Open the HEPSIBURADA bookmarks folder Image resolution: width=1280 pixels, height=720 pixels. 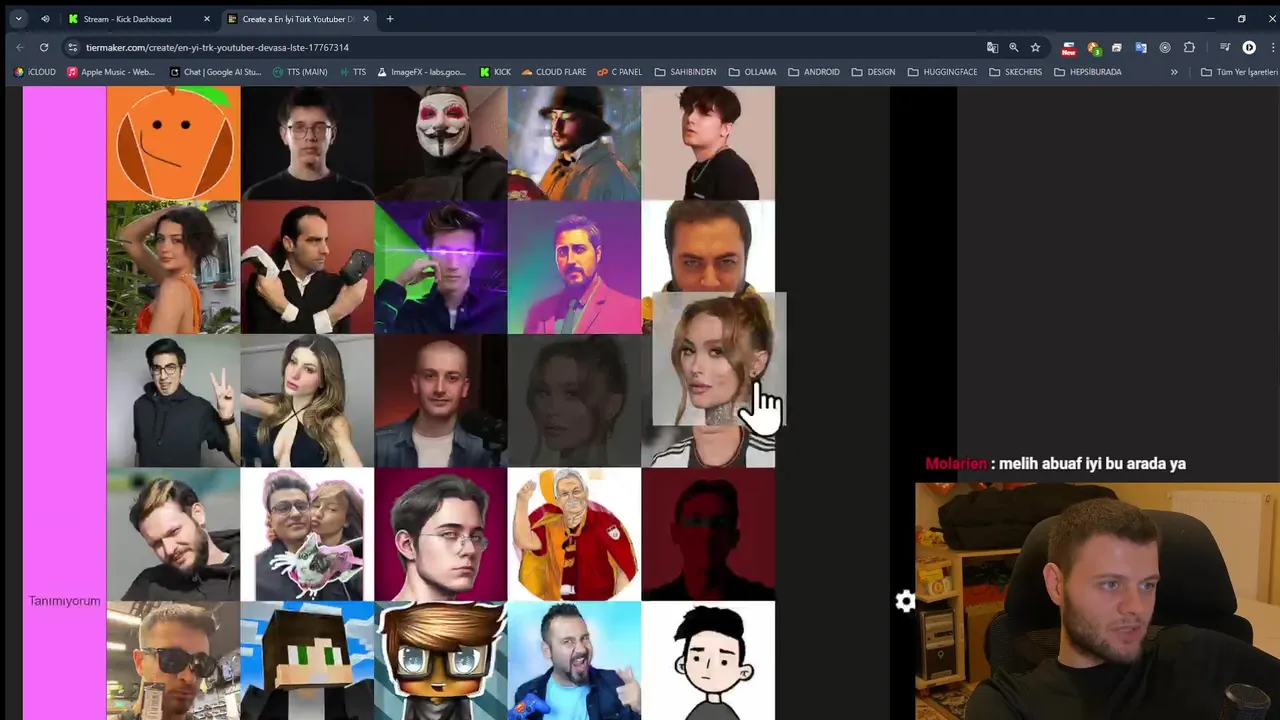click(1088, 72)
